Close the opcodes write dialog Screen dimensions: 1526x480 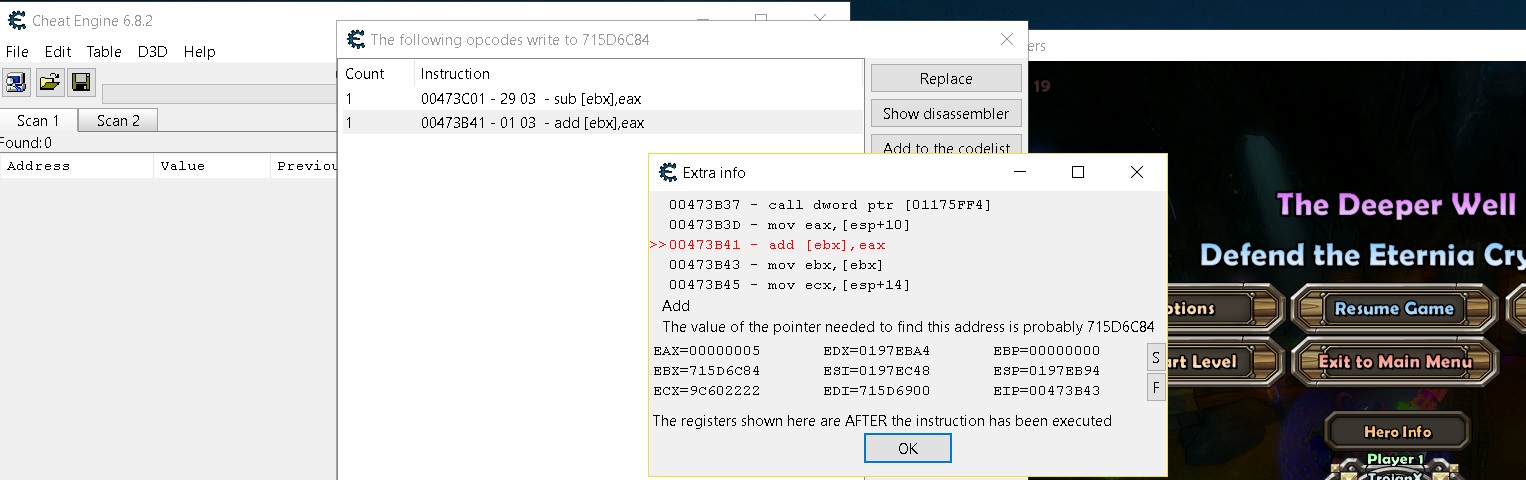[x=1006, y=39]
